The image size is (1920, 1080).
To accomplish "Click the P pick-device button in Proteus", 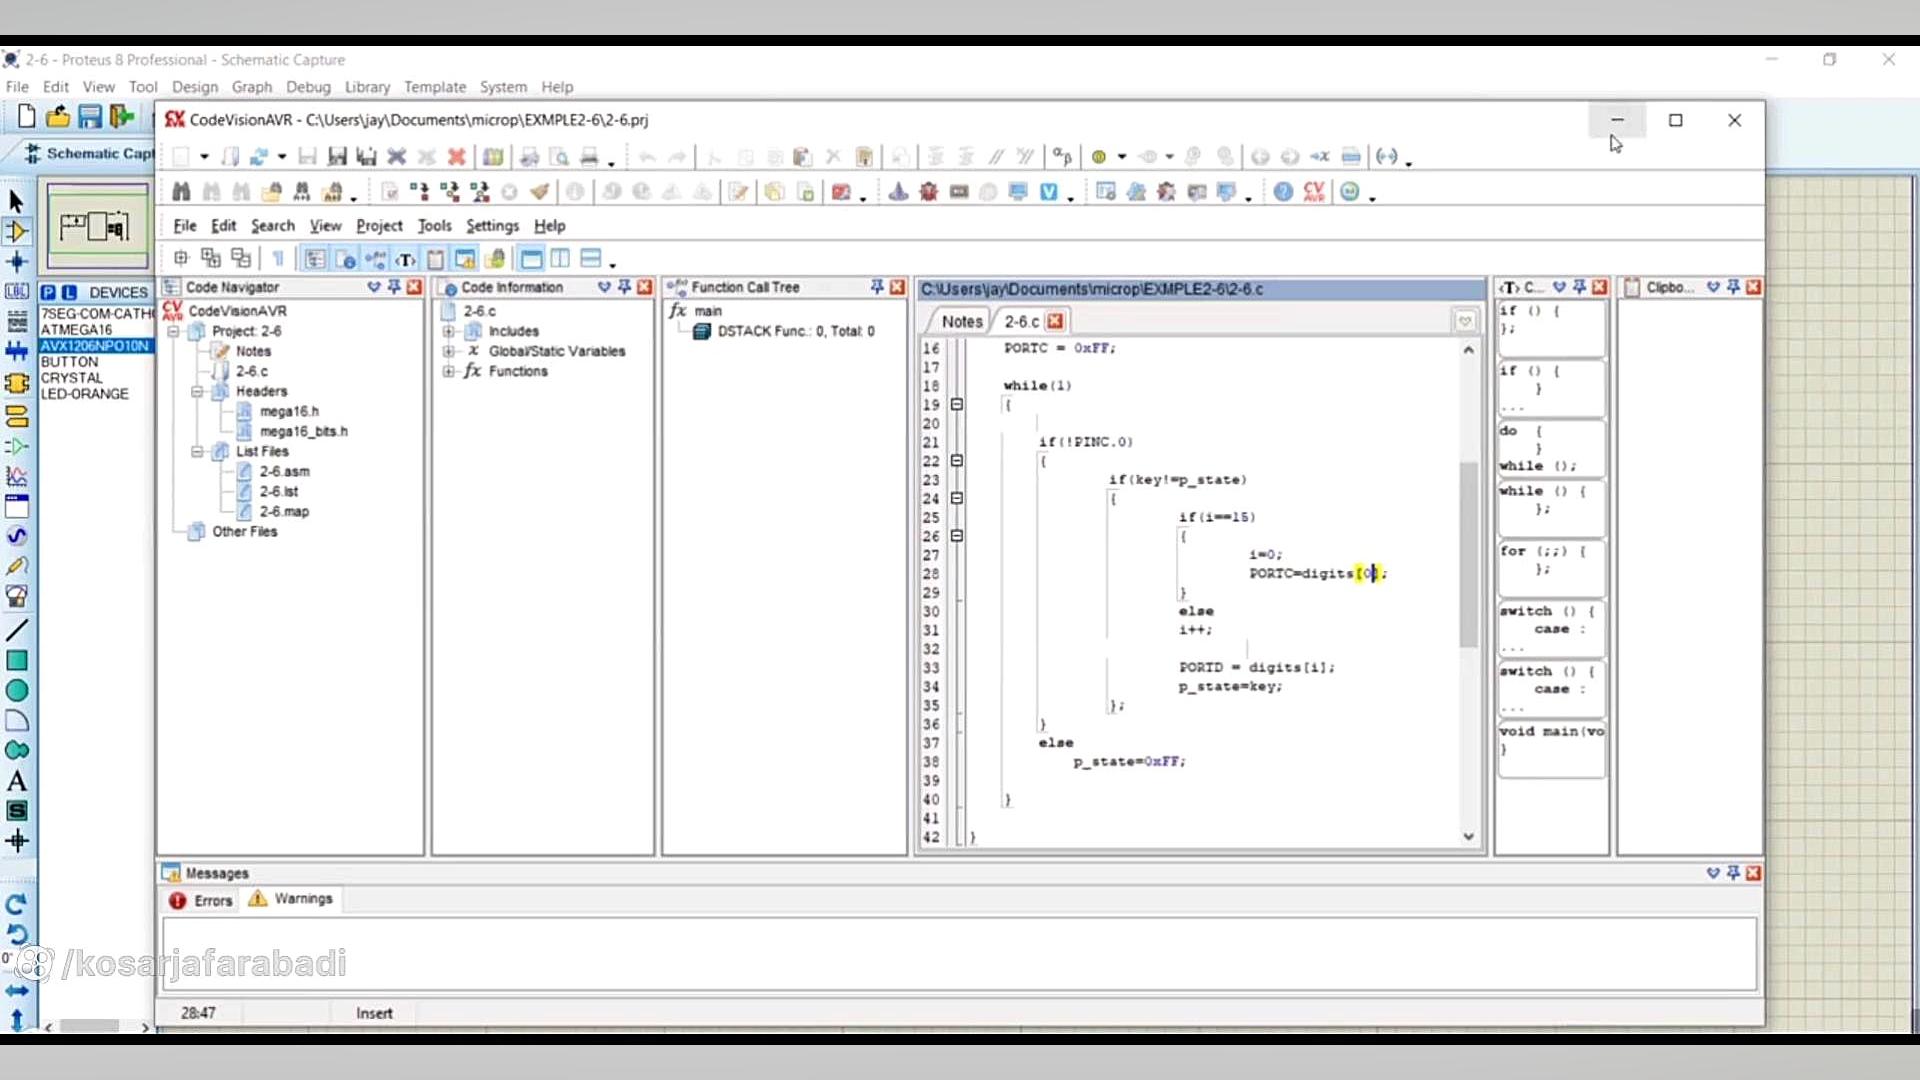I will tap(48, 293).
